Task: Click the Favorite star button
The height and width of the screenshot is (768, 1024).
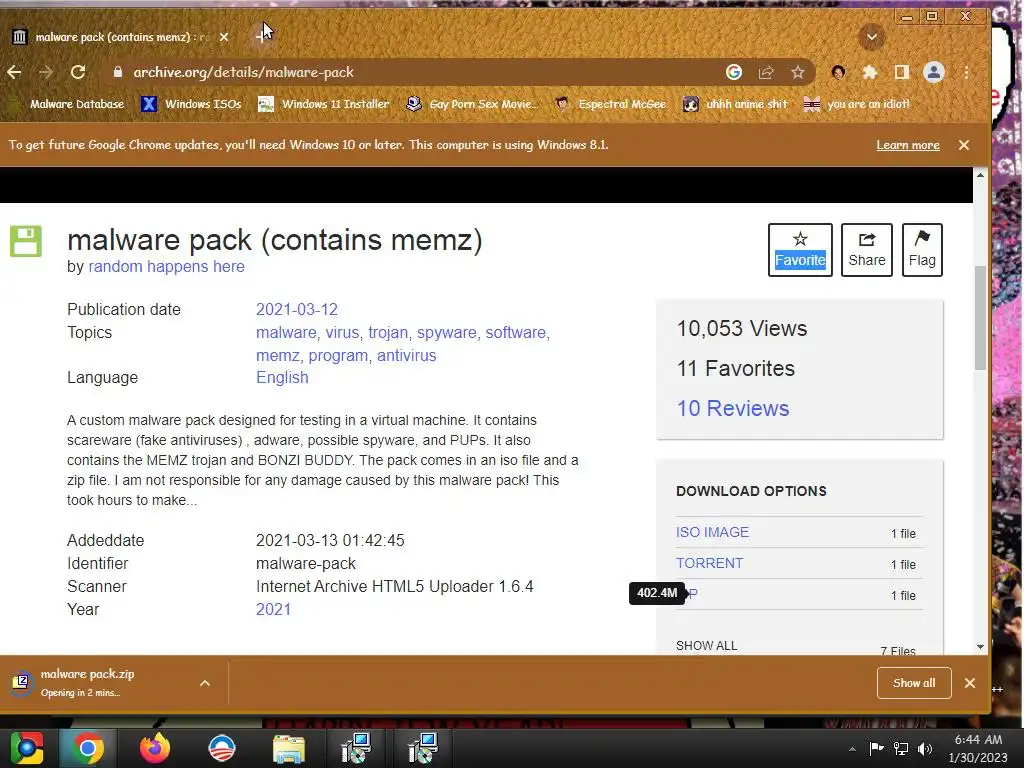Action: tap(800, 250)
